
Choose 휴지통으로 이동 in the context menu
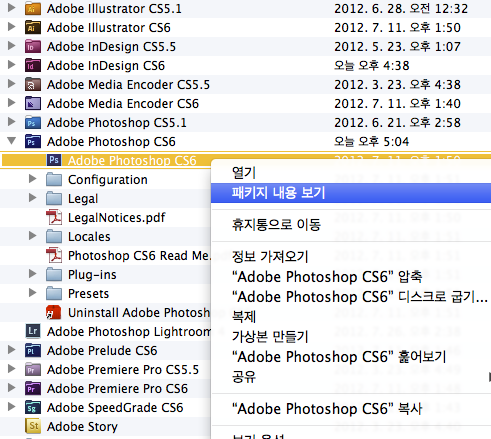[x=351, y=225]
